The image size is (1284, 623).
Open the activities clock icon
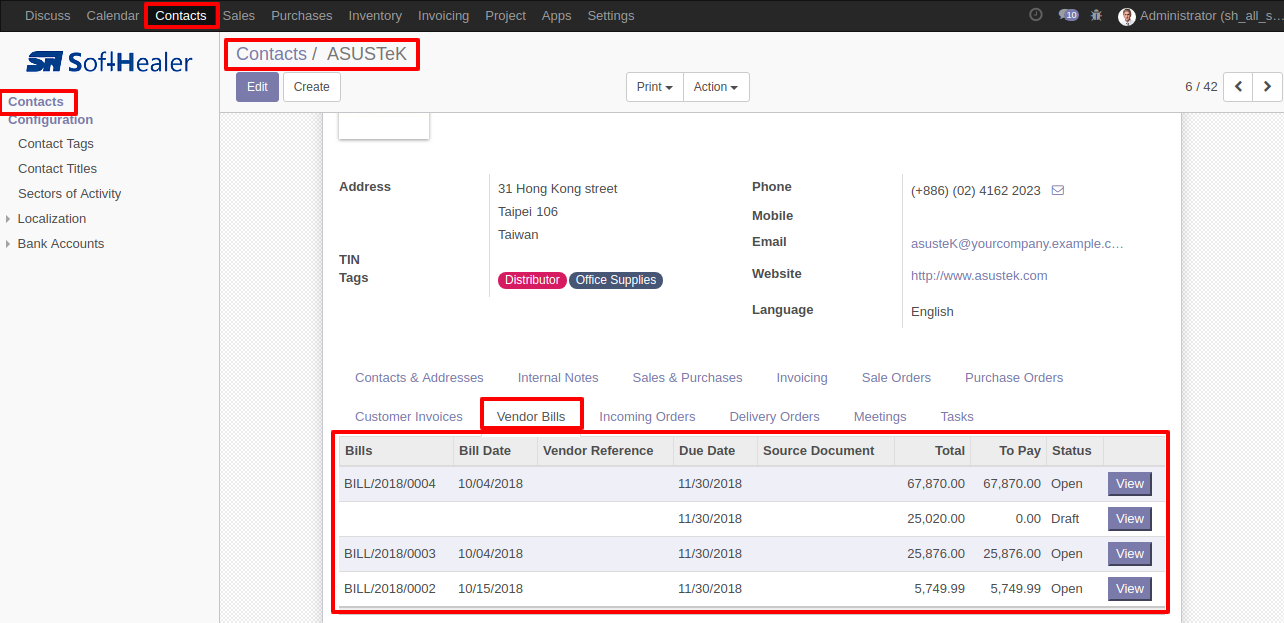1035,15
